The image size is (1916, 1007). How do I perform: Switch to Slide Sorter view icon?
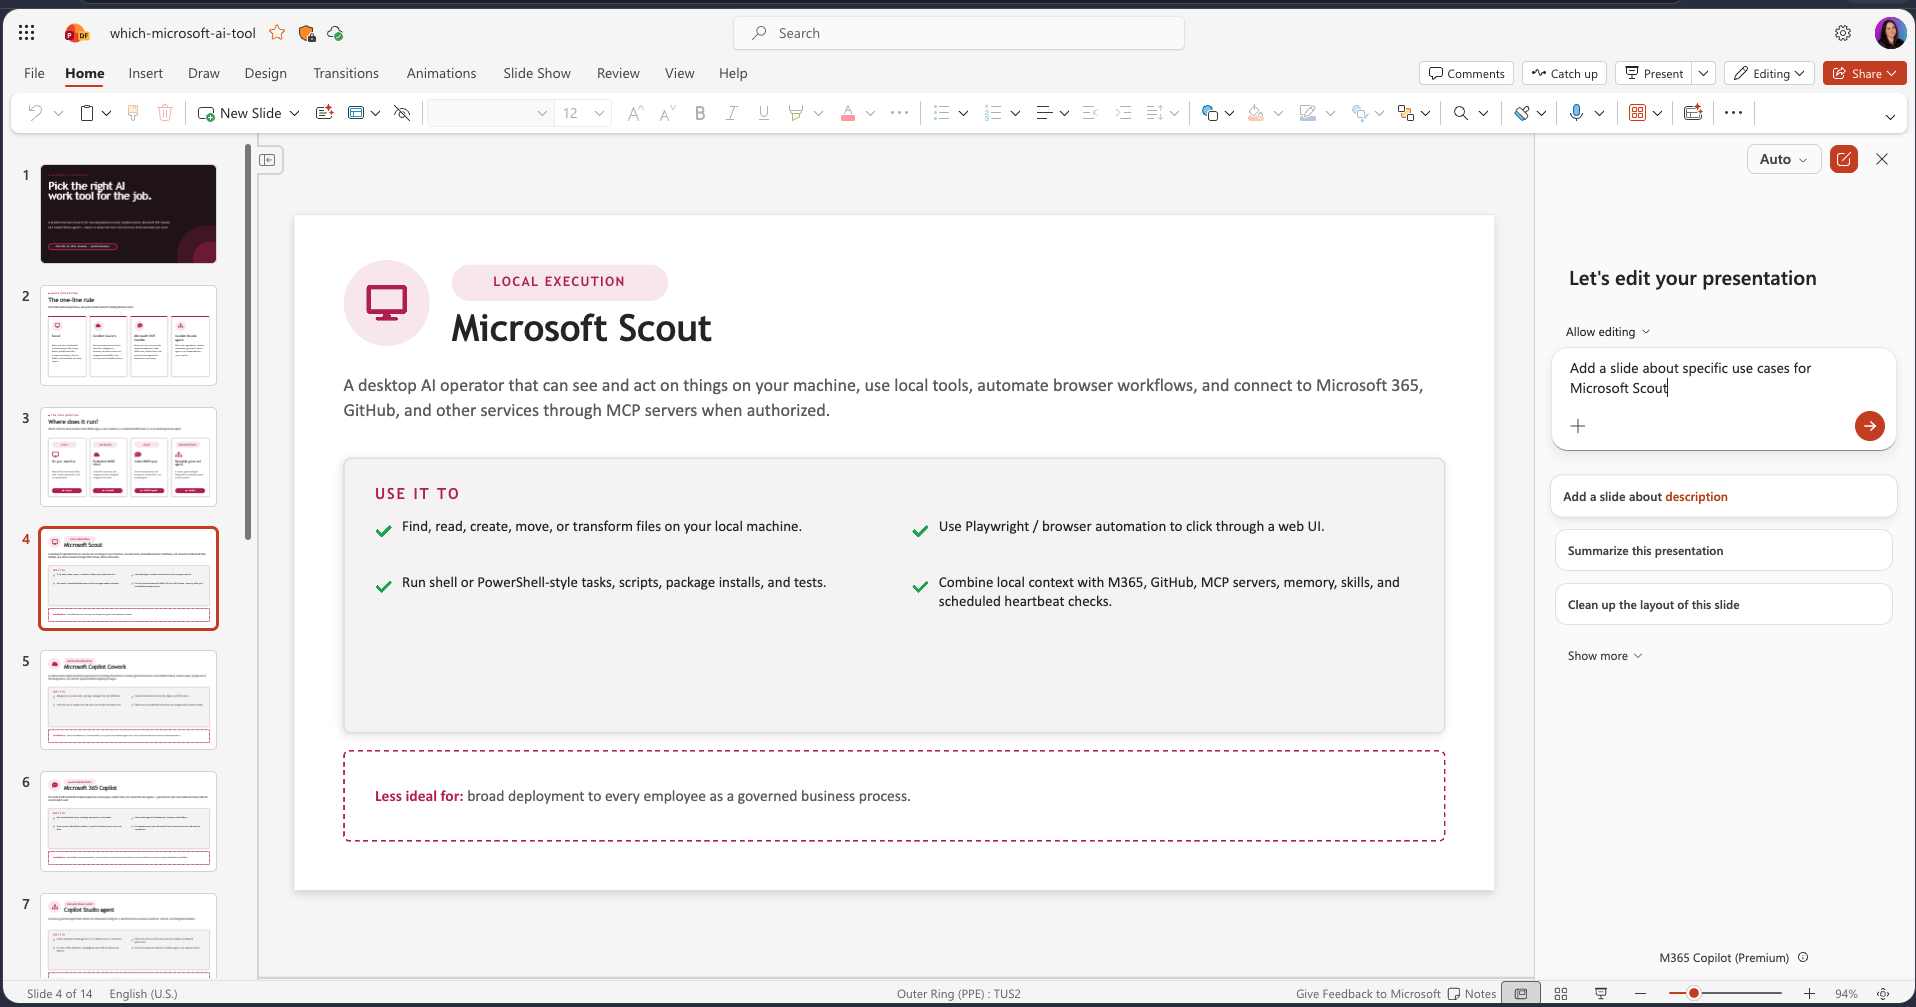pos(1561,994)
